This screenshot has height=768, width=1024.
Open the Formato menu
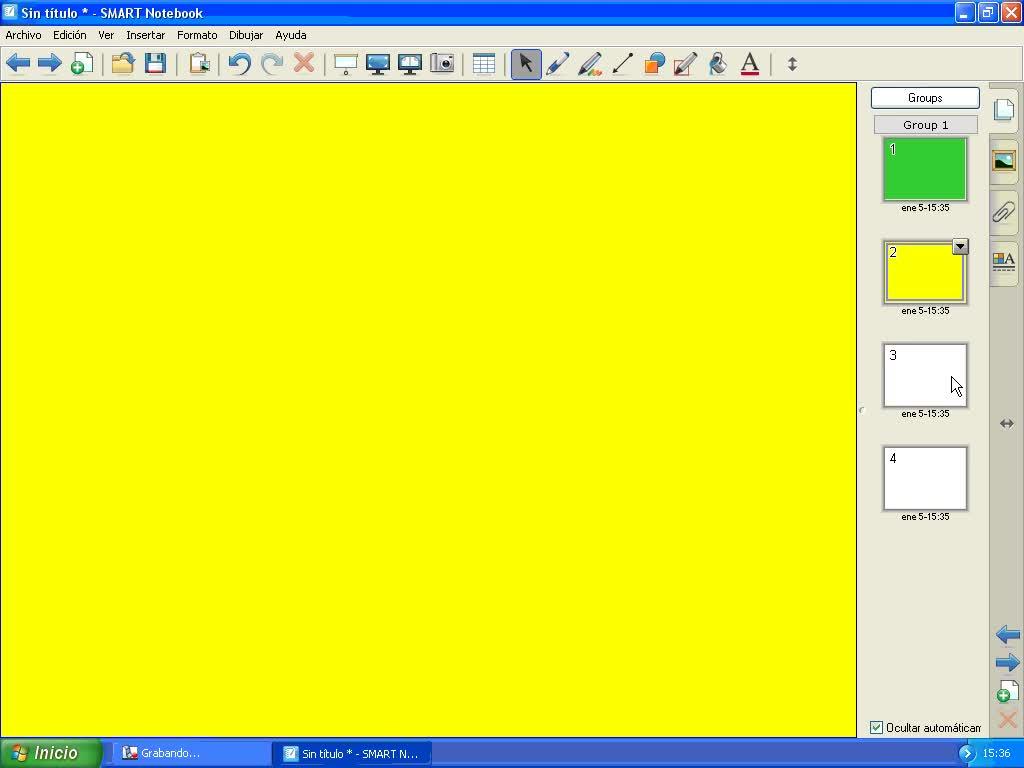(197, 35)
